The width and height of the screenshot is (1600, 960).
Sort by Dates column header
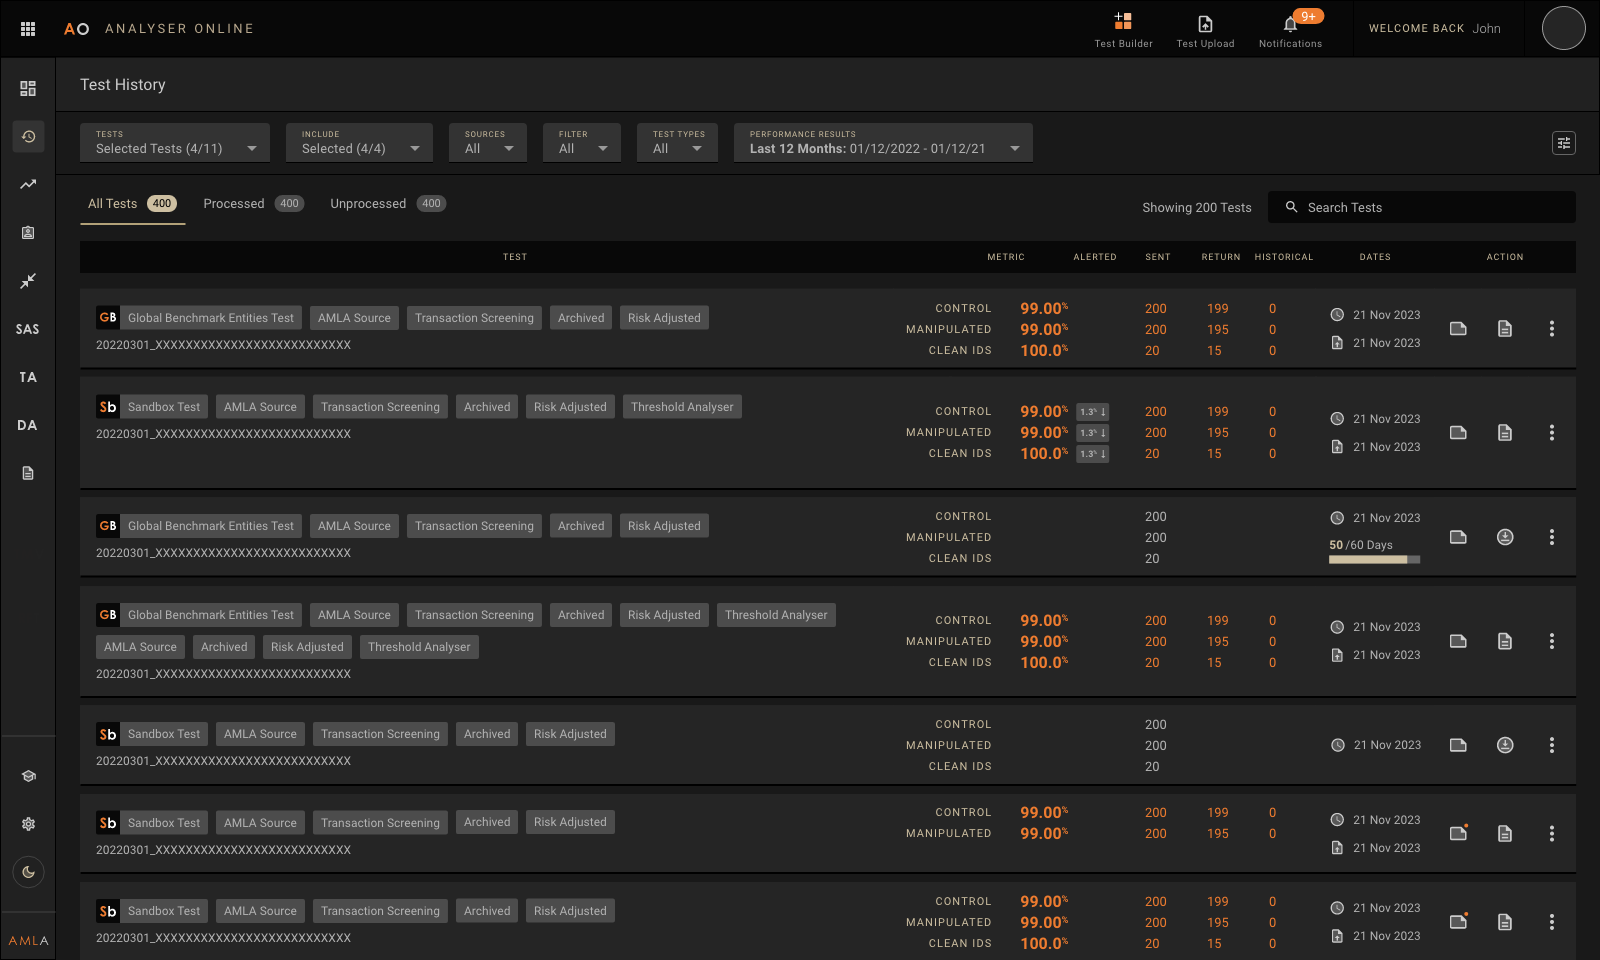[1375, 257]
